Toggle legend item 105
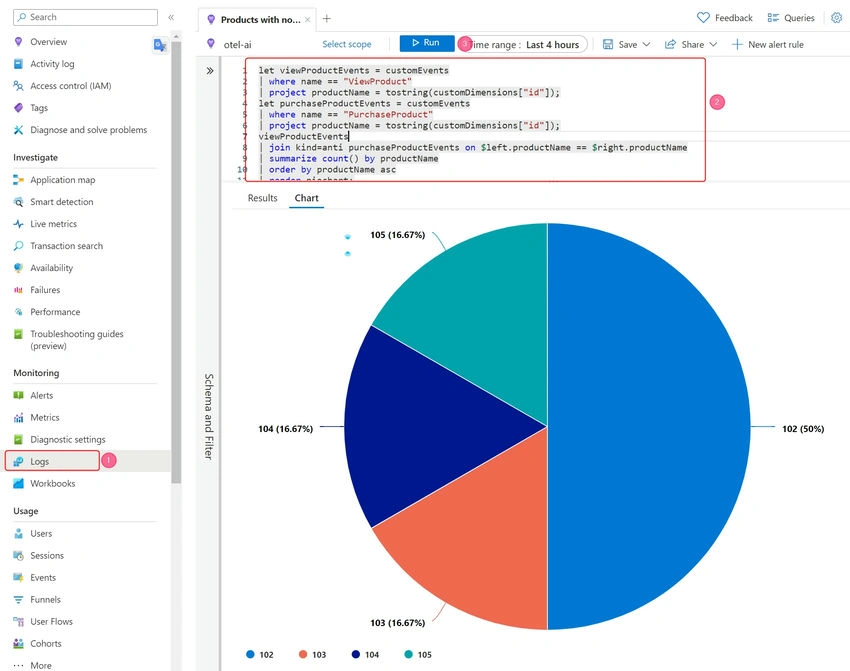The height and width of the screenshot is (671, 850). (418, 655)
